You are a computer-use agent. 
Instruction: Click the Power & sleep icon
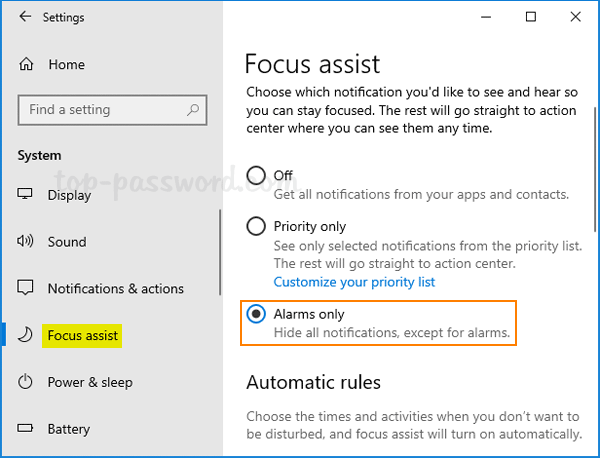[x=27, y=382]
